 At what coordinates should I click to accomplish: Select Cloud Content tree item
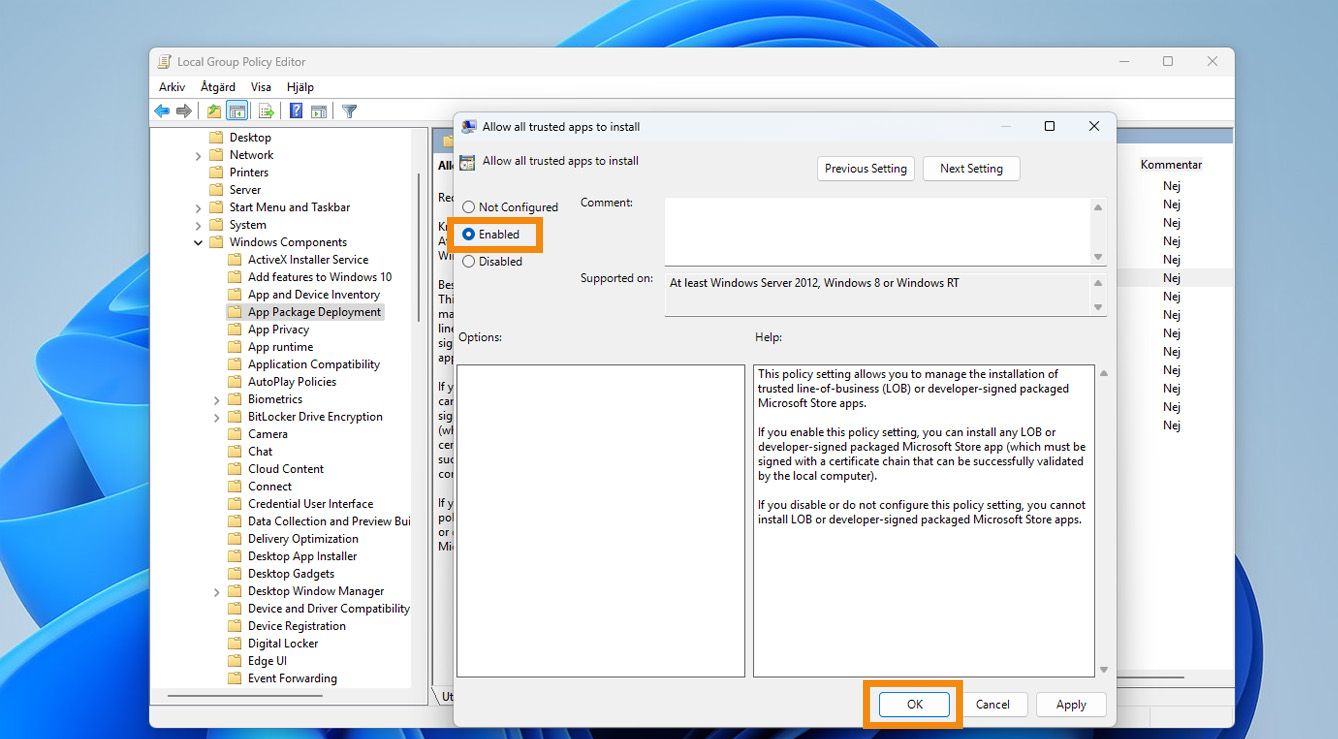click(x=286, y=469)
